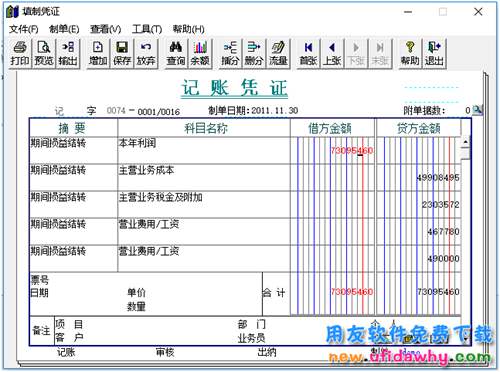Discard changes with 放弃 icon

click(x=146, y=53)
